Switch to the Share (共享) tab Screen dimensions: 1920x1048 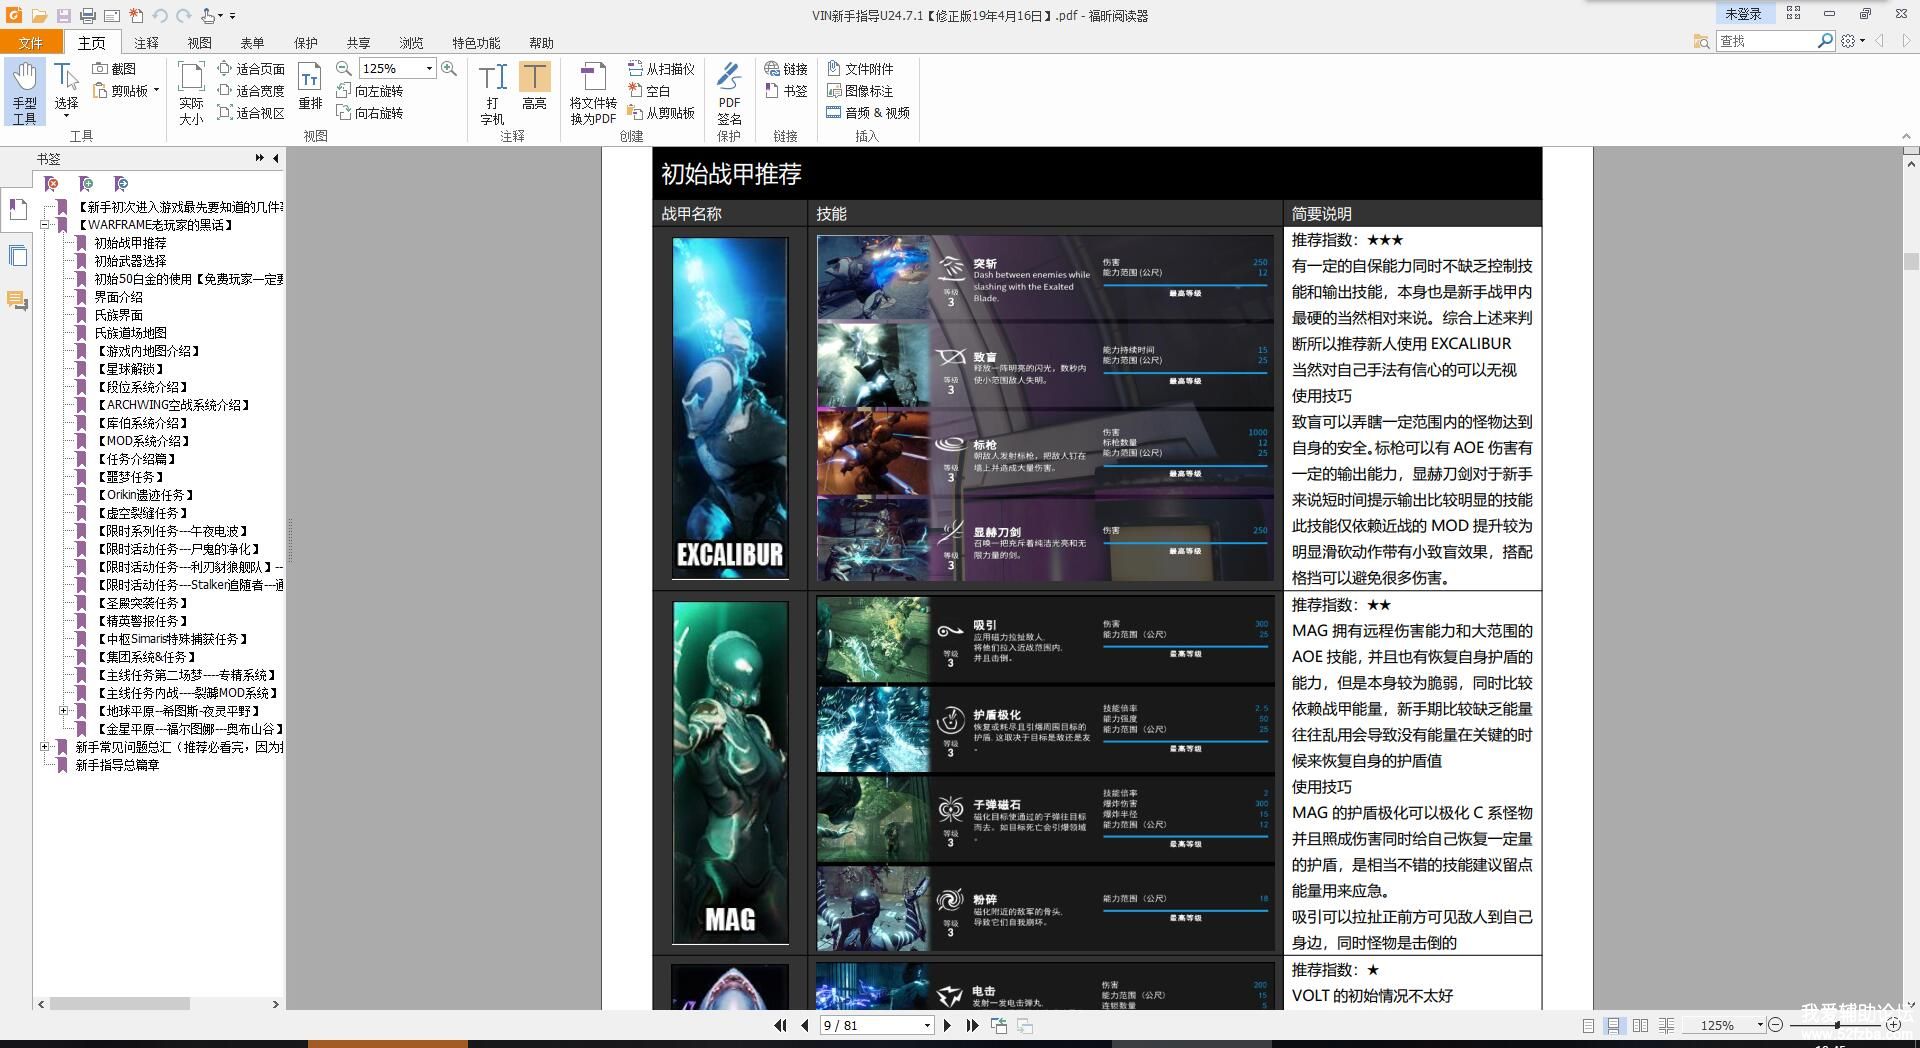(x=358, y=42)
